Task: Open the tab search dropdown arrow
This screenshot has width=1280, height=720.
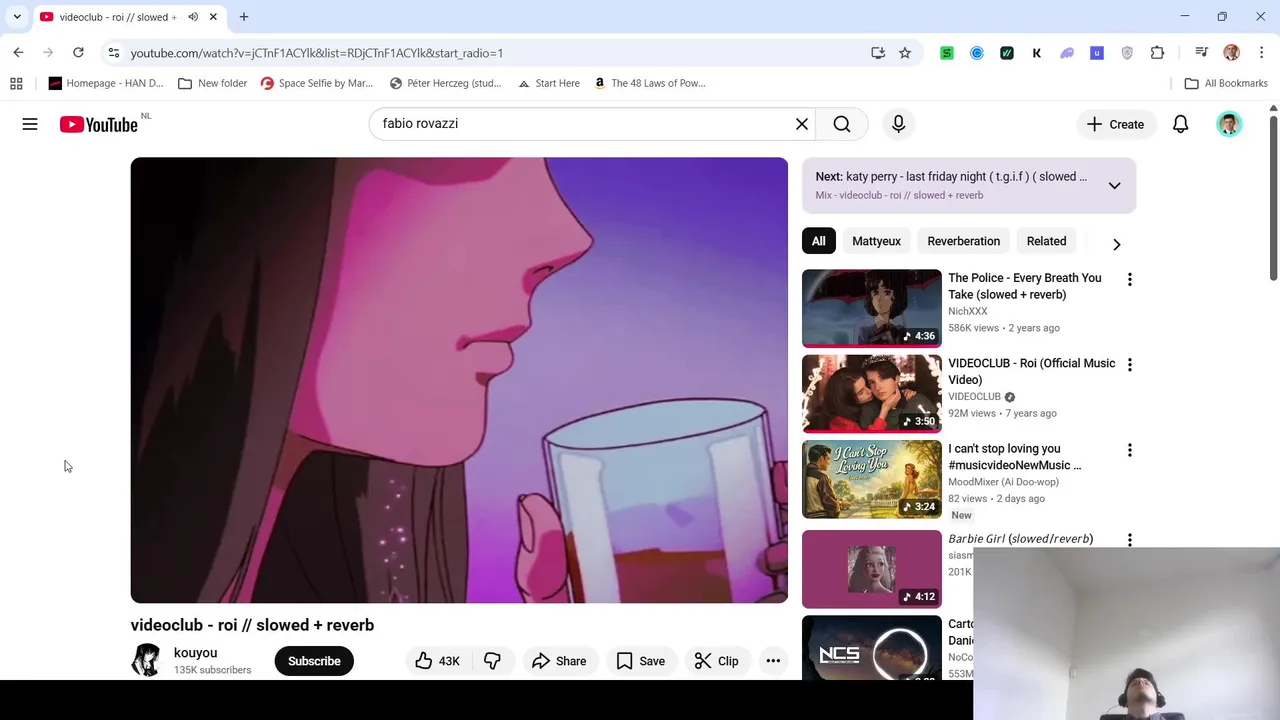Action: 17,17
